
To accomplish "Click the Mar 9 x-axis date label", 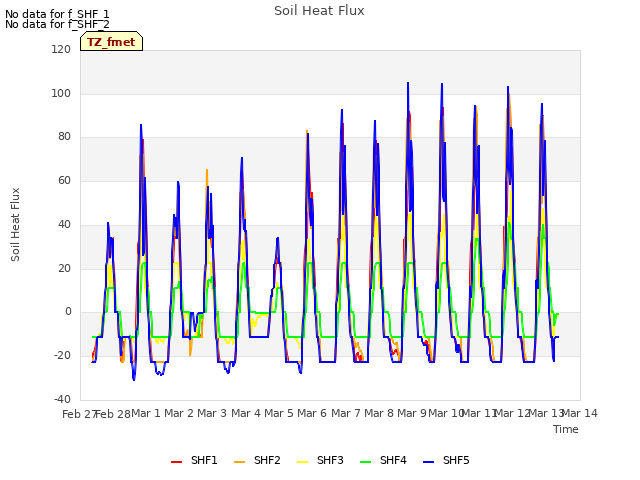I will point(412,413).
